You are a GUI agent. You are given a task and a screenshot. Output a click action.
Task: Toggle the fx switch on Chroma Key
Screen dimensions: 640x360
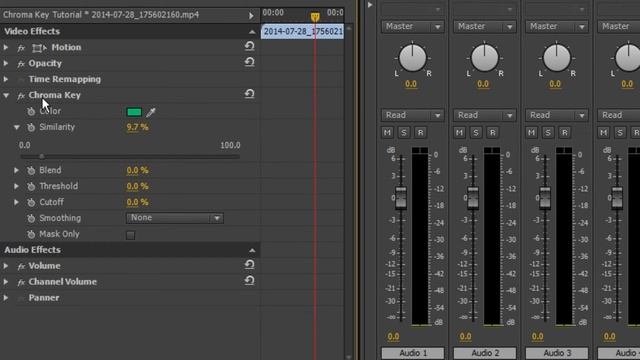(21, 96)
